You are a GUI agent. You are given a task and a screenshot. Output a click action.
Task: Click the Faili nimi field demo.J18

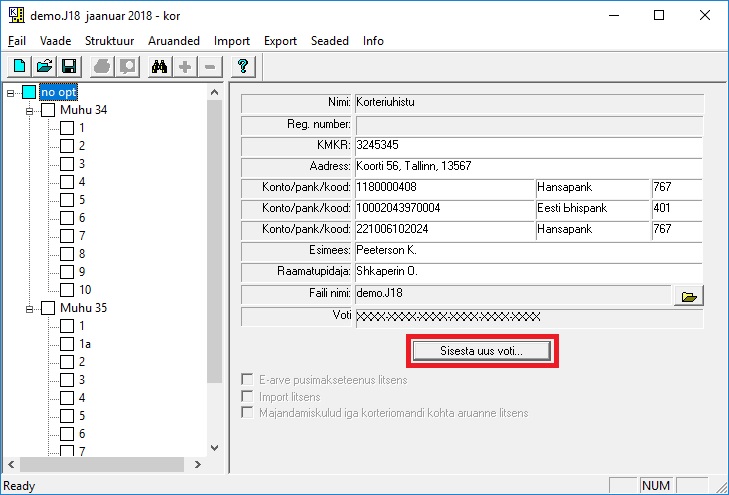[x=514, y=295]
